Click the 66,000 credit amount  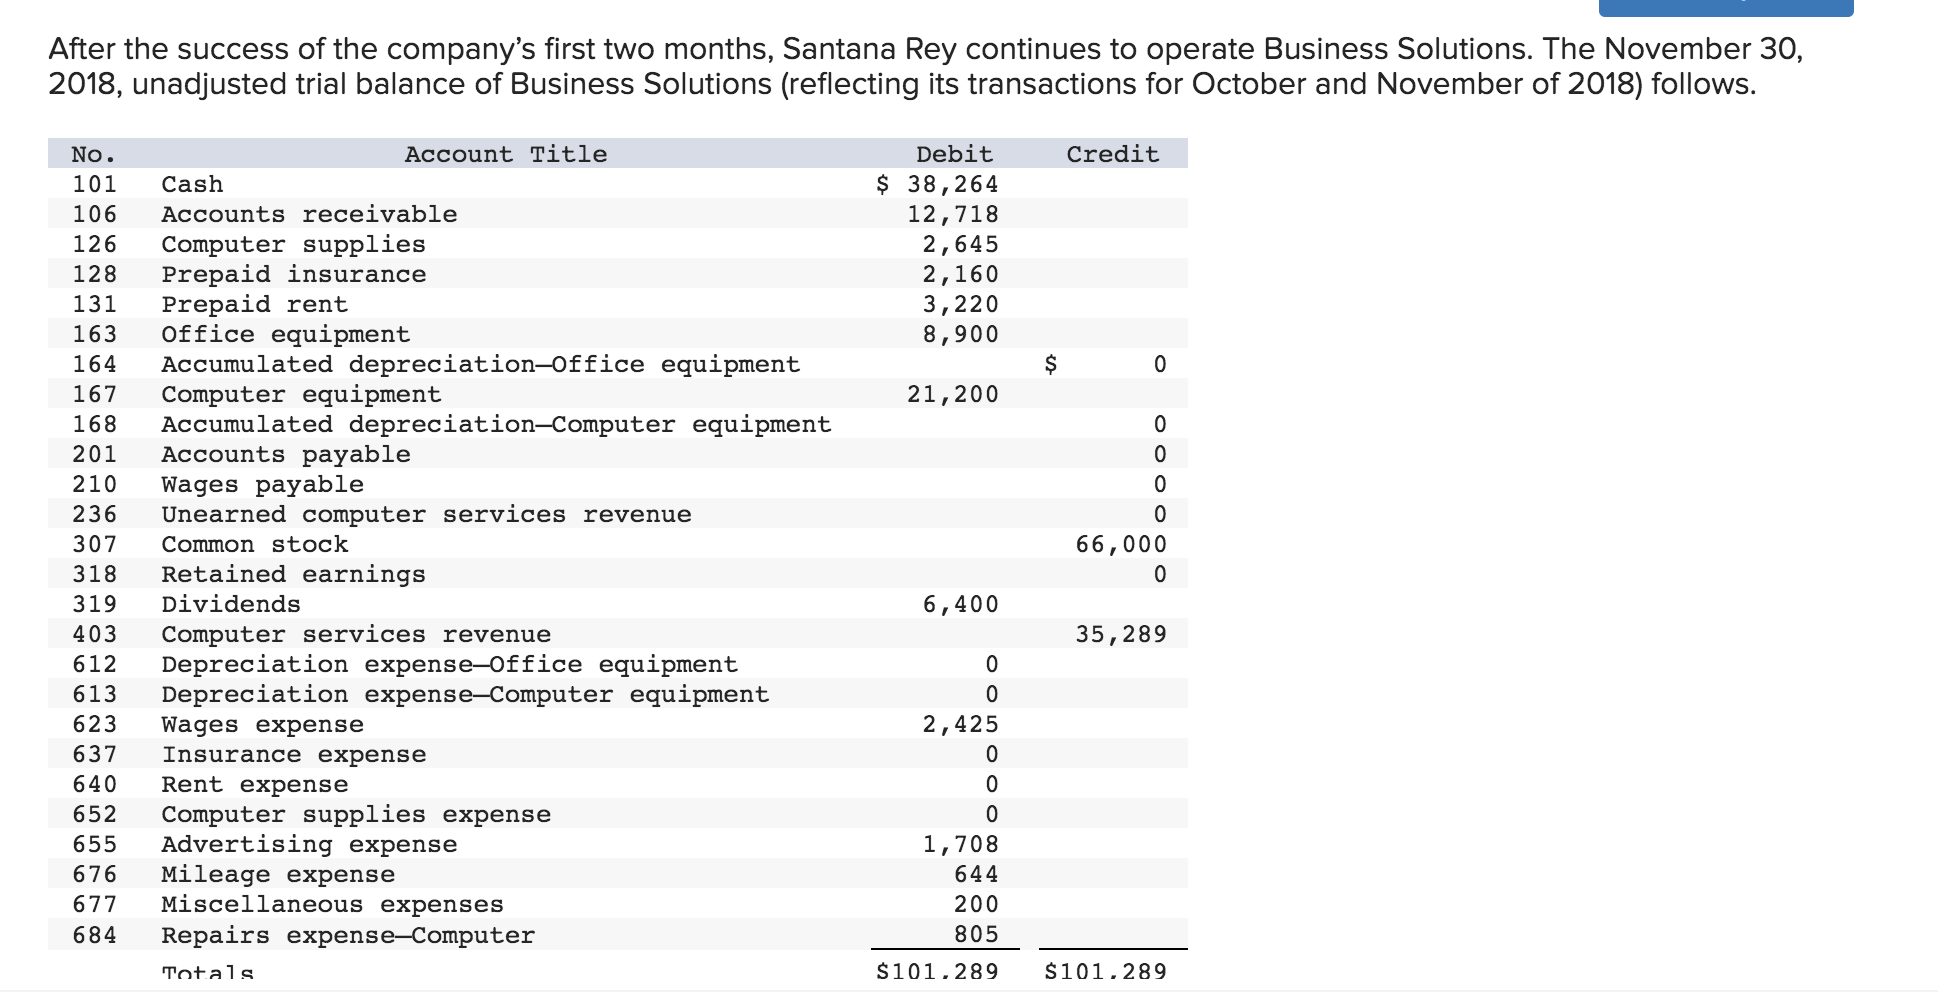tap(1121, 544)
